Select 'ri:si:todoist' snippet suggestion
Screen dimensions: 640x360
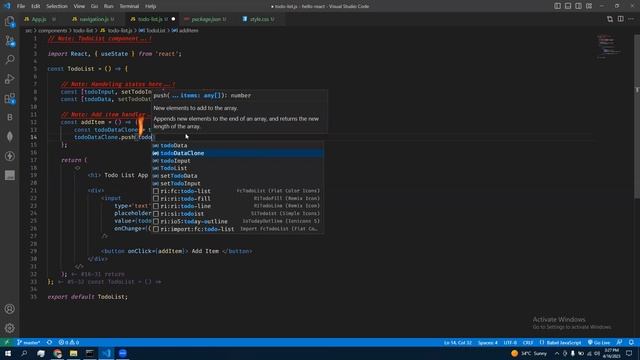point(238,214)
